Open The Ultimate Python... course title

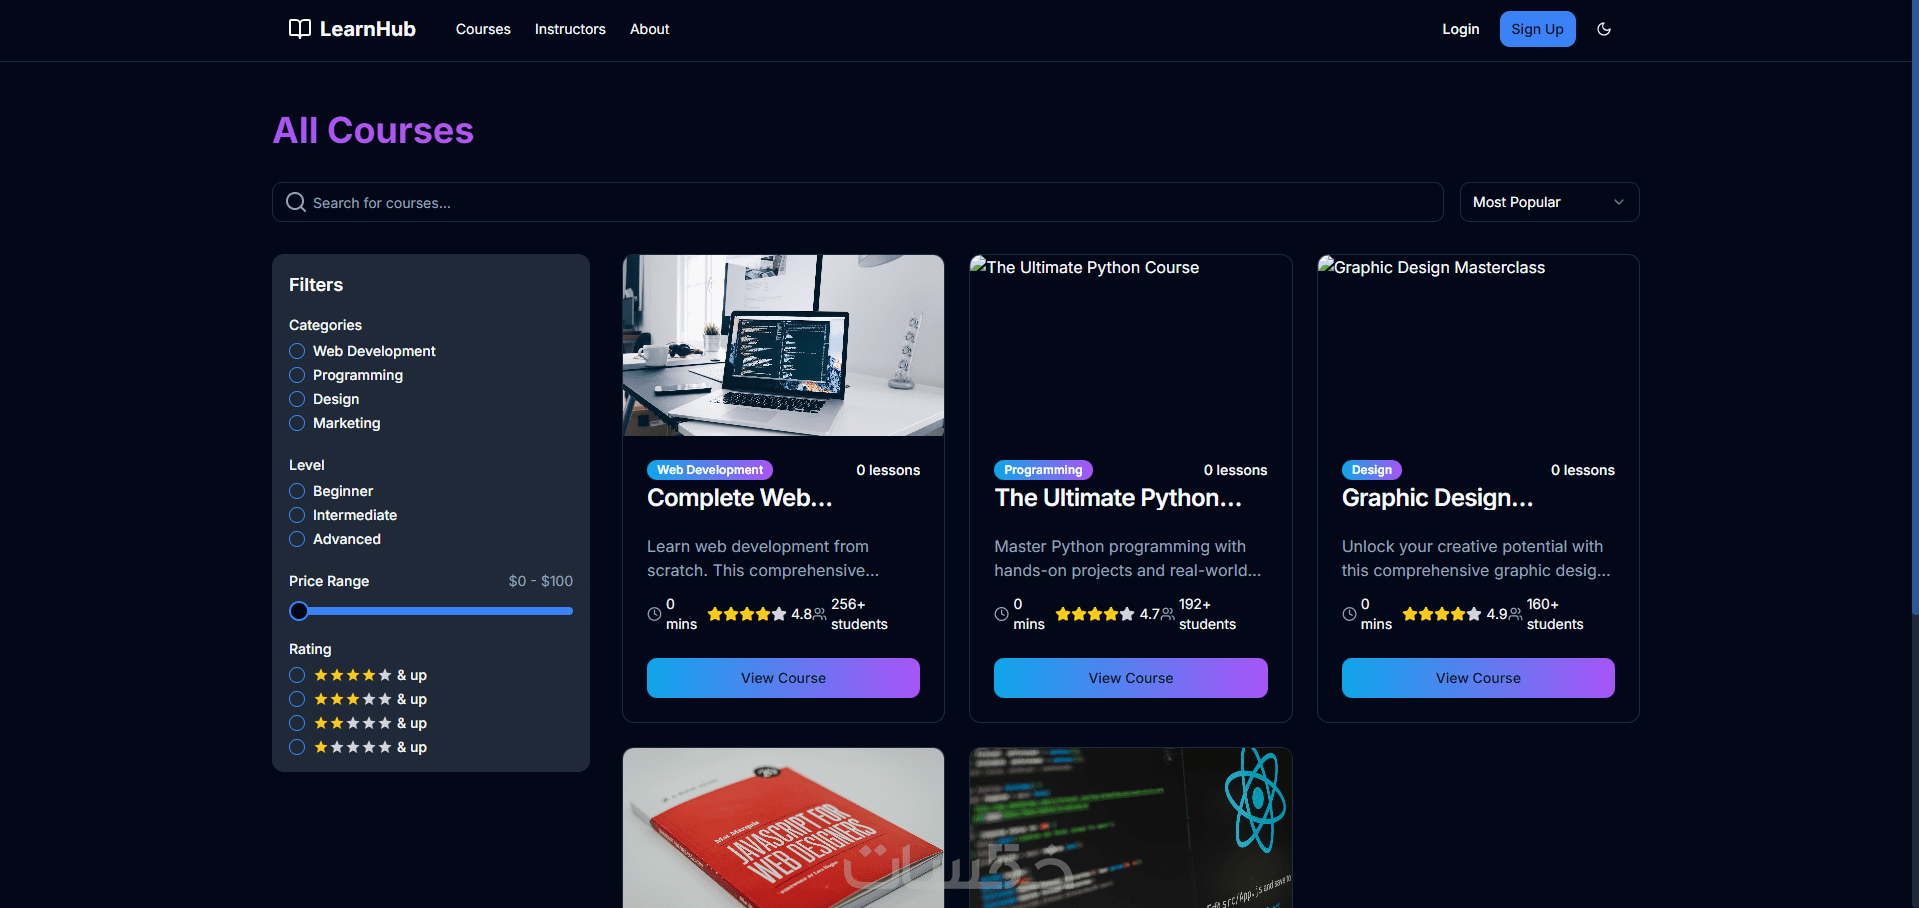tap(1118, 498)
